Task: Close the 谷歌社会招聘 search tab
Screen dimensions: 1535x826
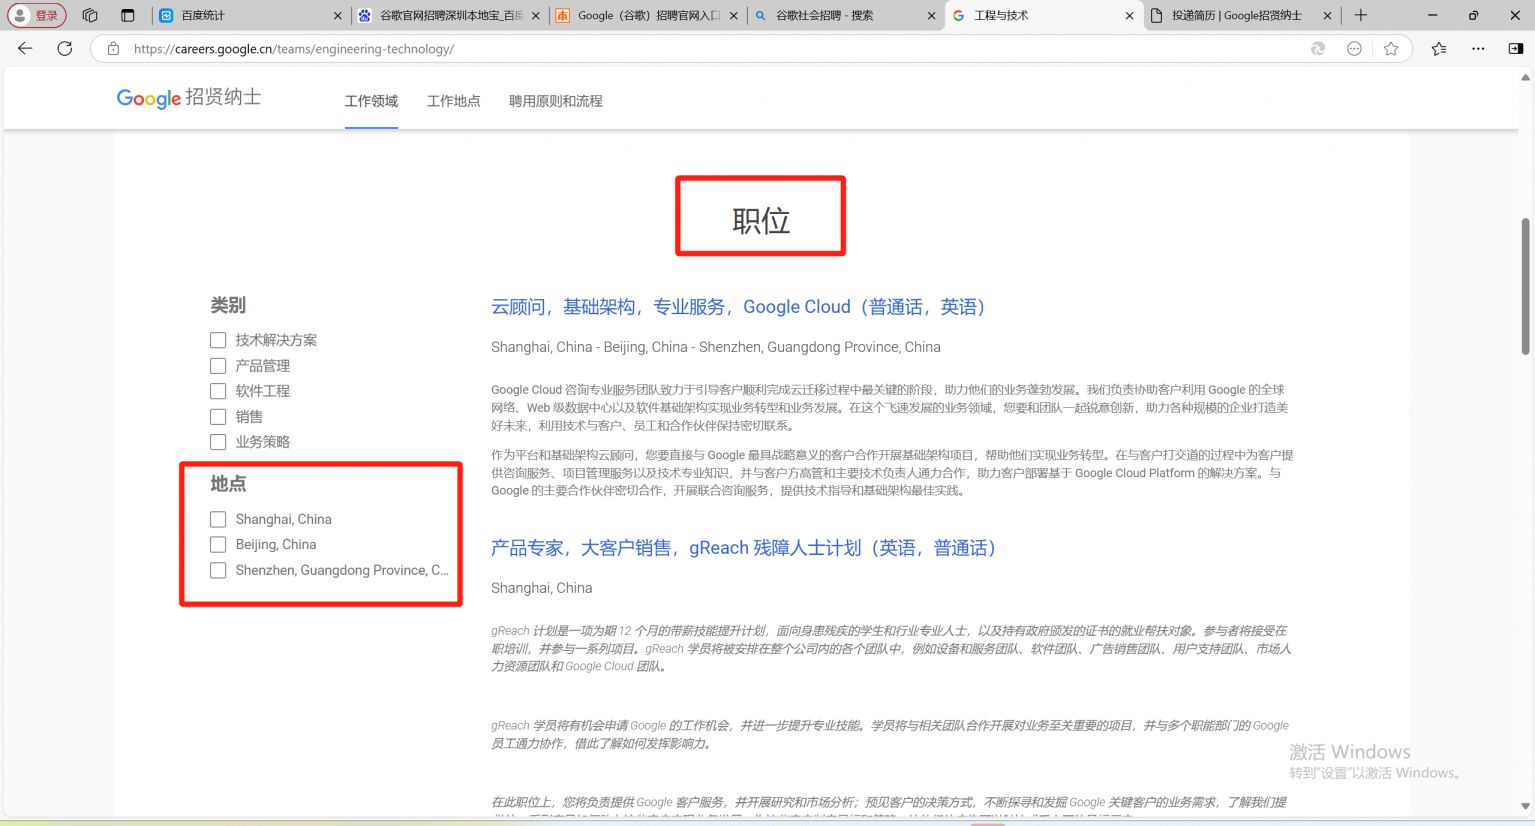Action: (931, 16)
